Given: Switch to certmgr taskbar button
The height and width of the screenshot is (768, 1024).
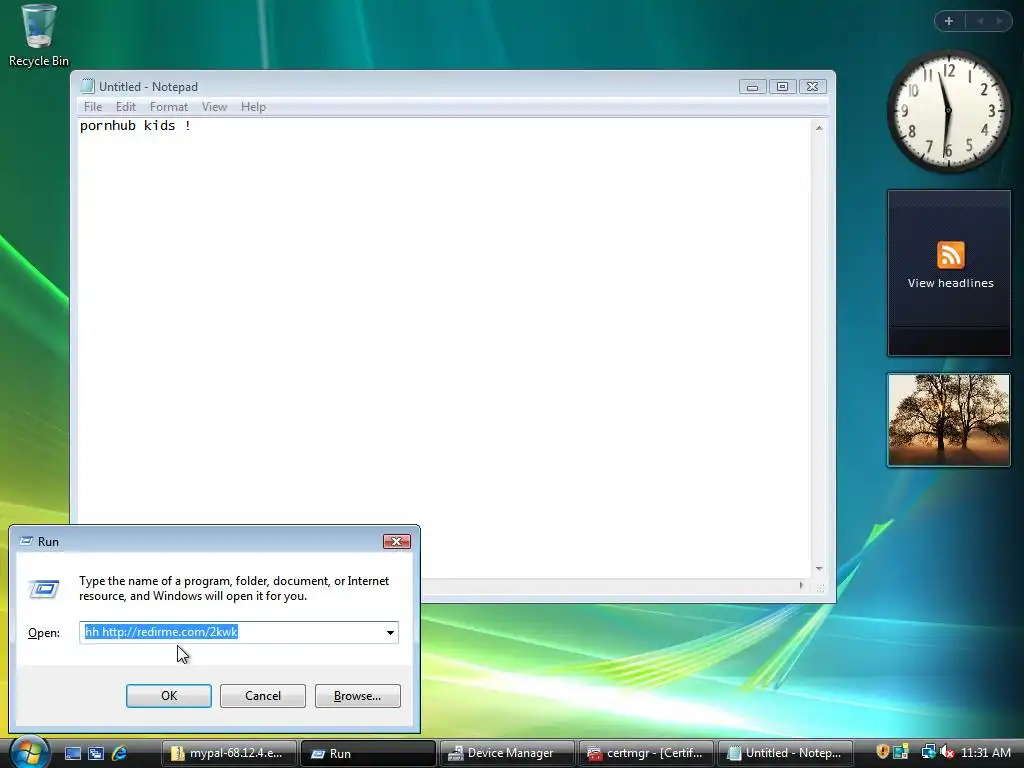Looking at the screenshot, I should (x=646, y=753).
